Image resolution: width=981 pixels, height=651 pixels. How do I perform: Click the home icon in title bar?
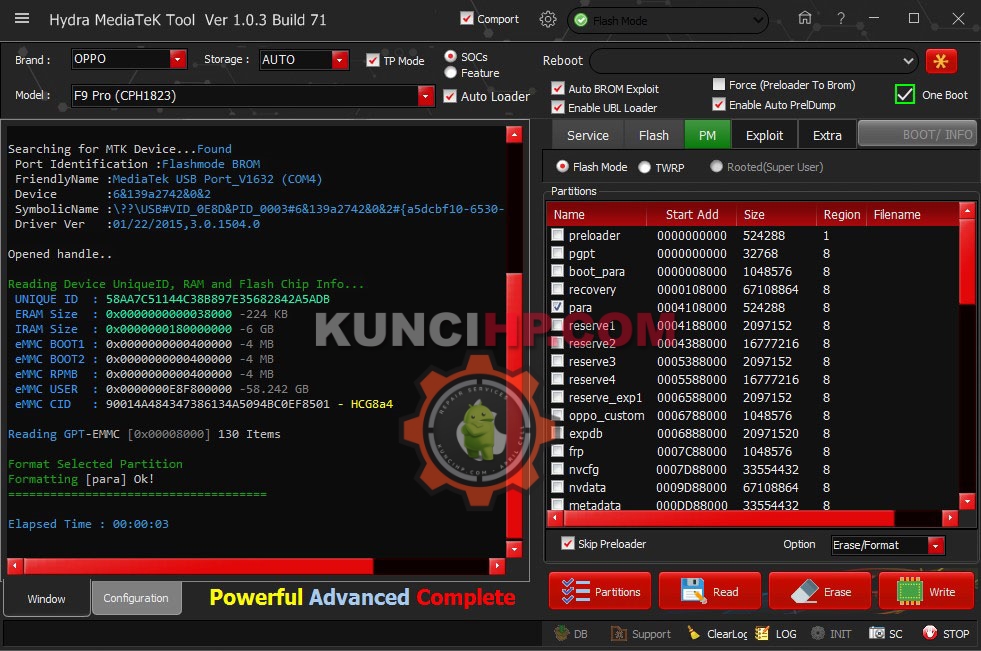click(x=805, y=18)
